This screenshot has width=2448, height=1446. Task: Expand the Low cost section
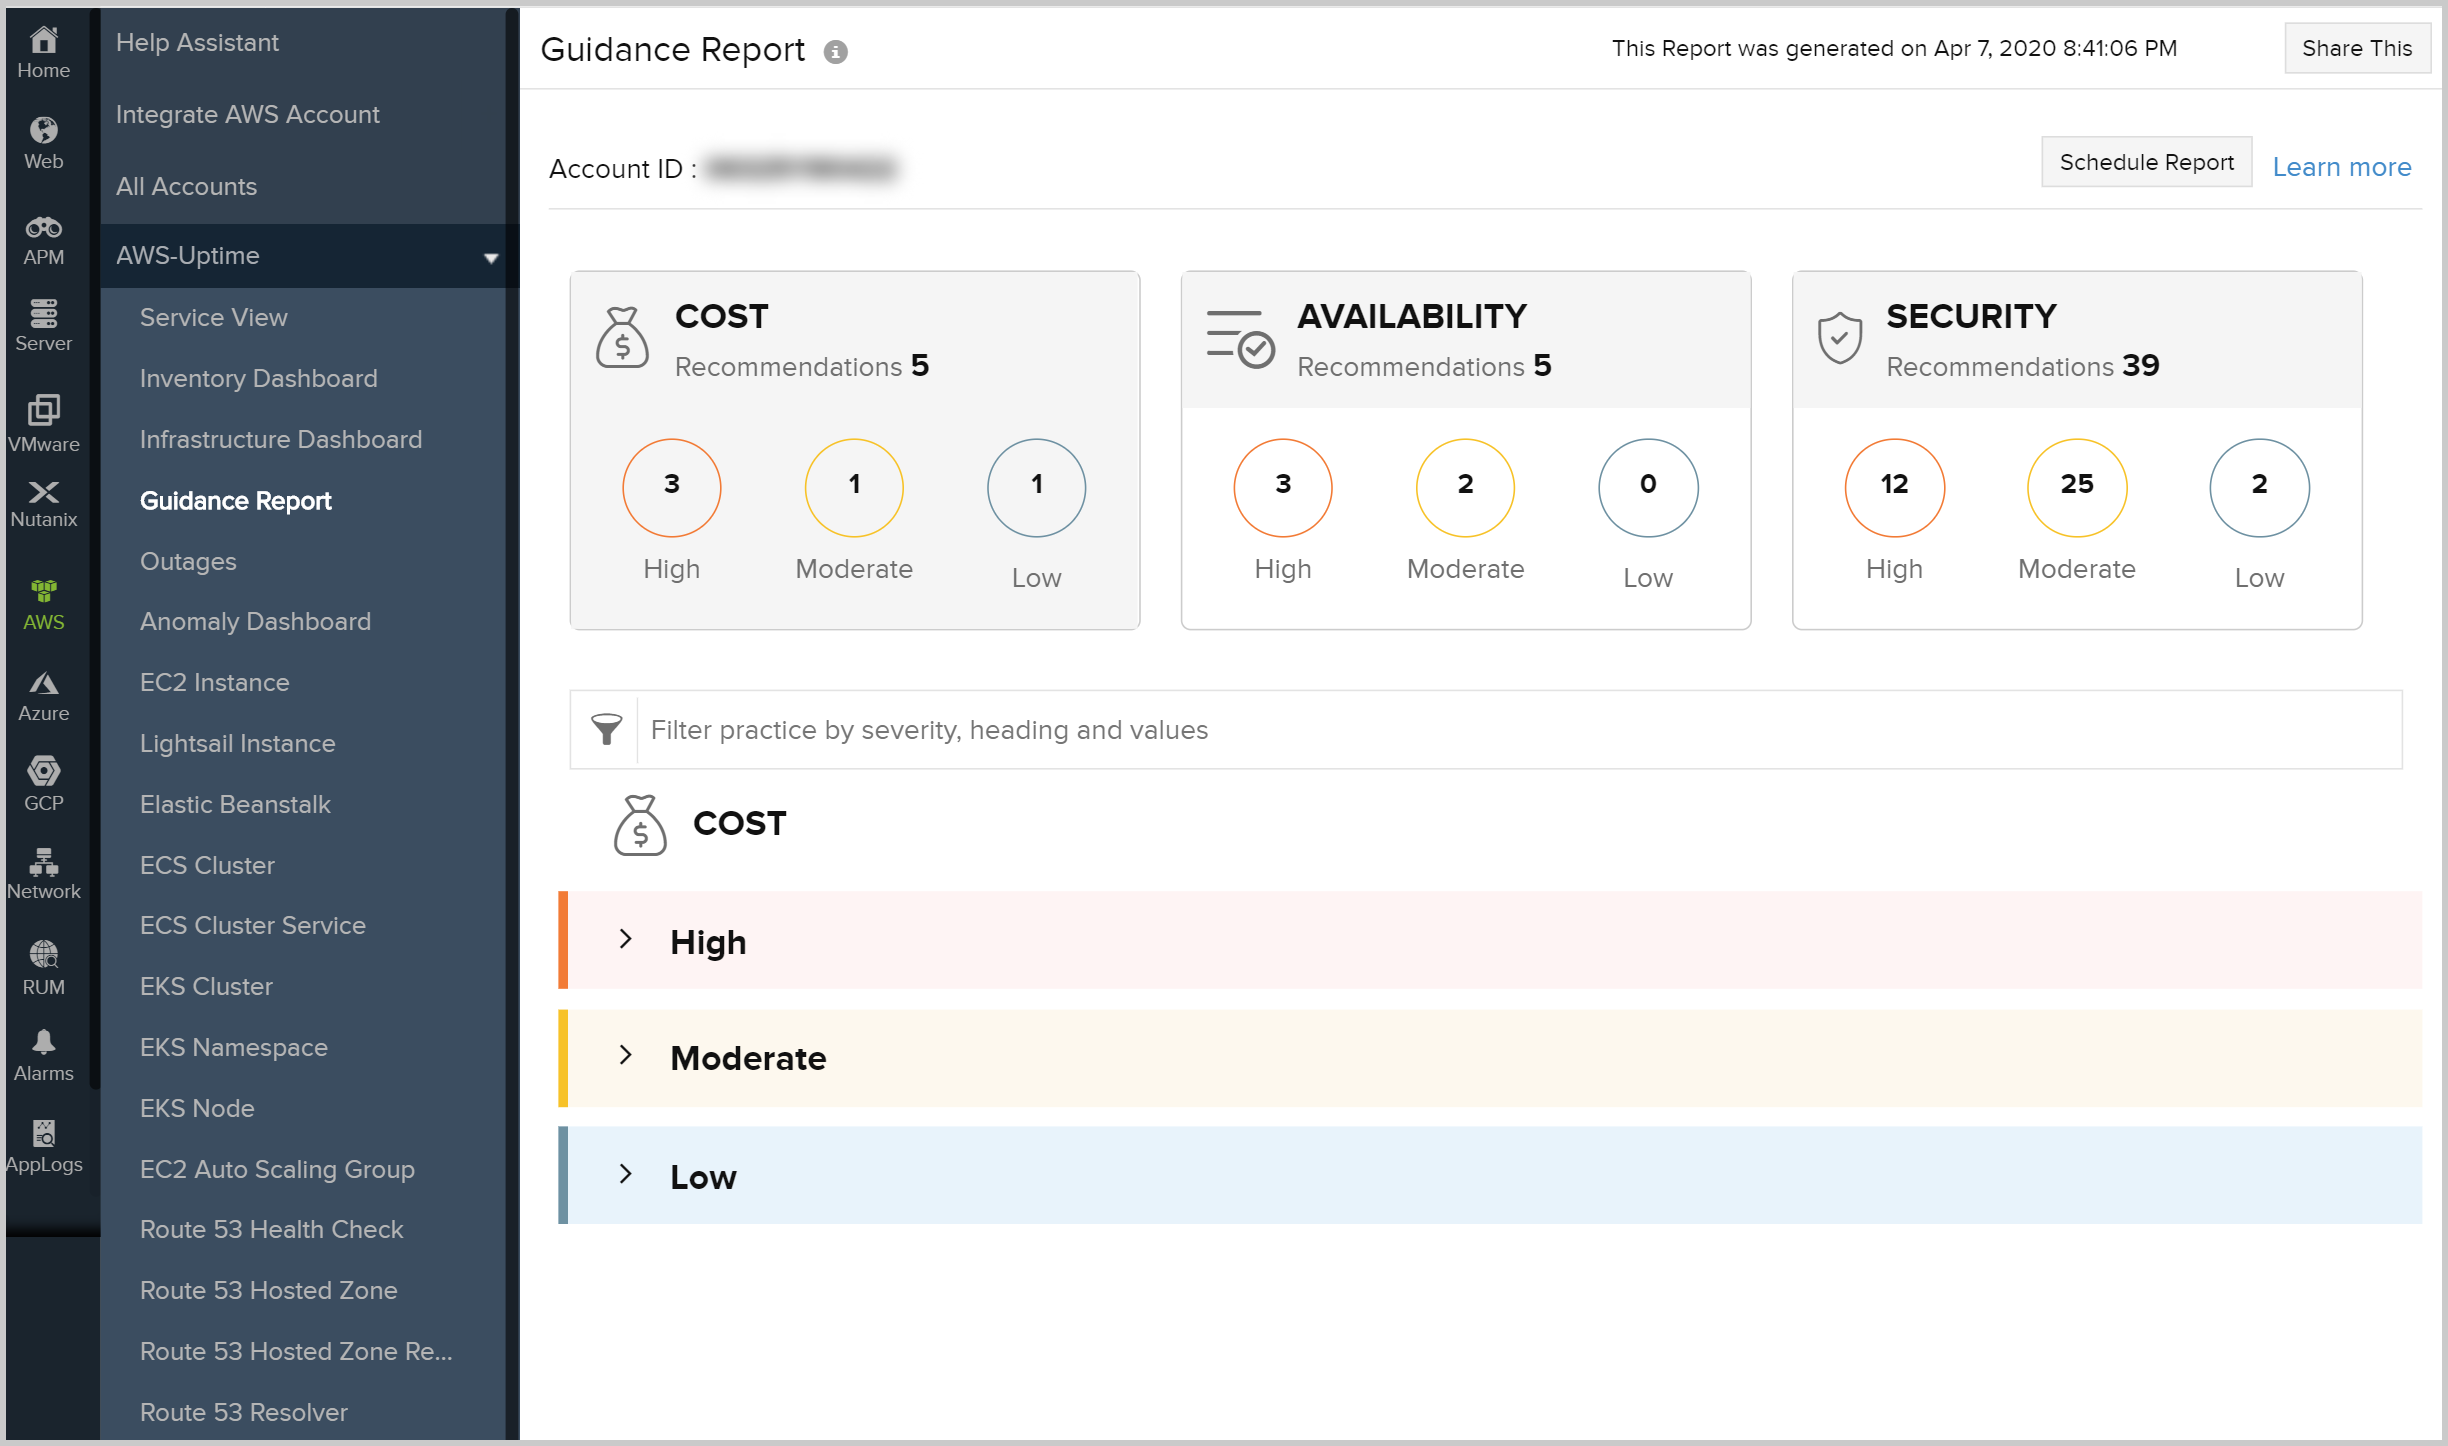coord(626,1174)
